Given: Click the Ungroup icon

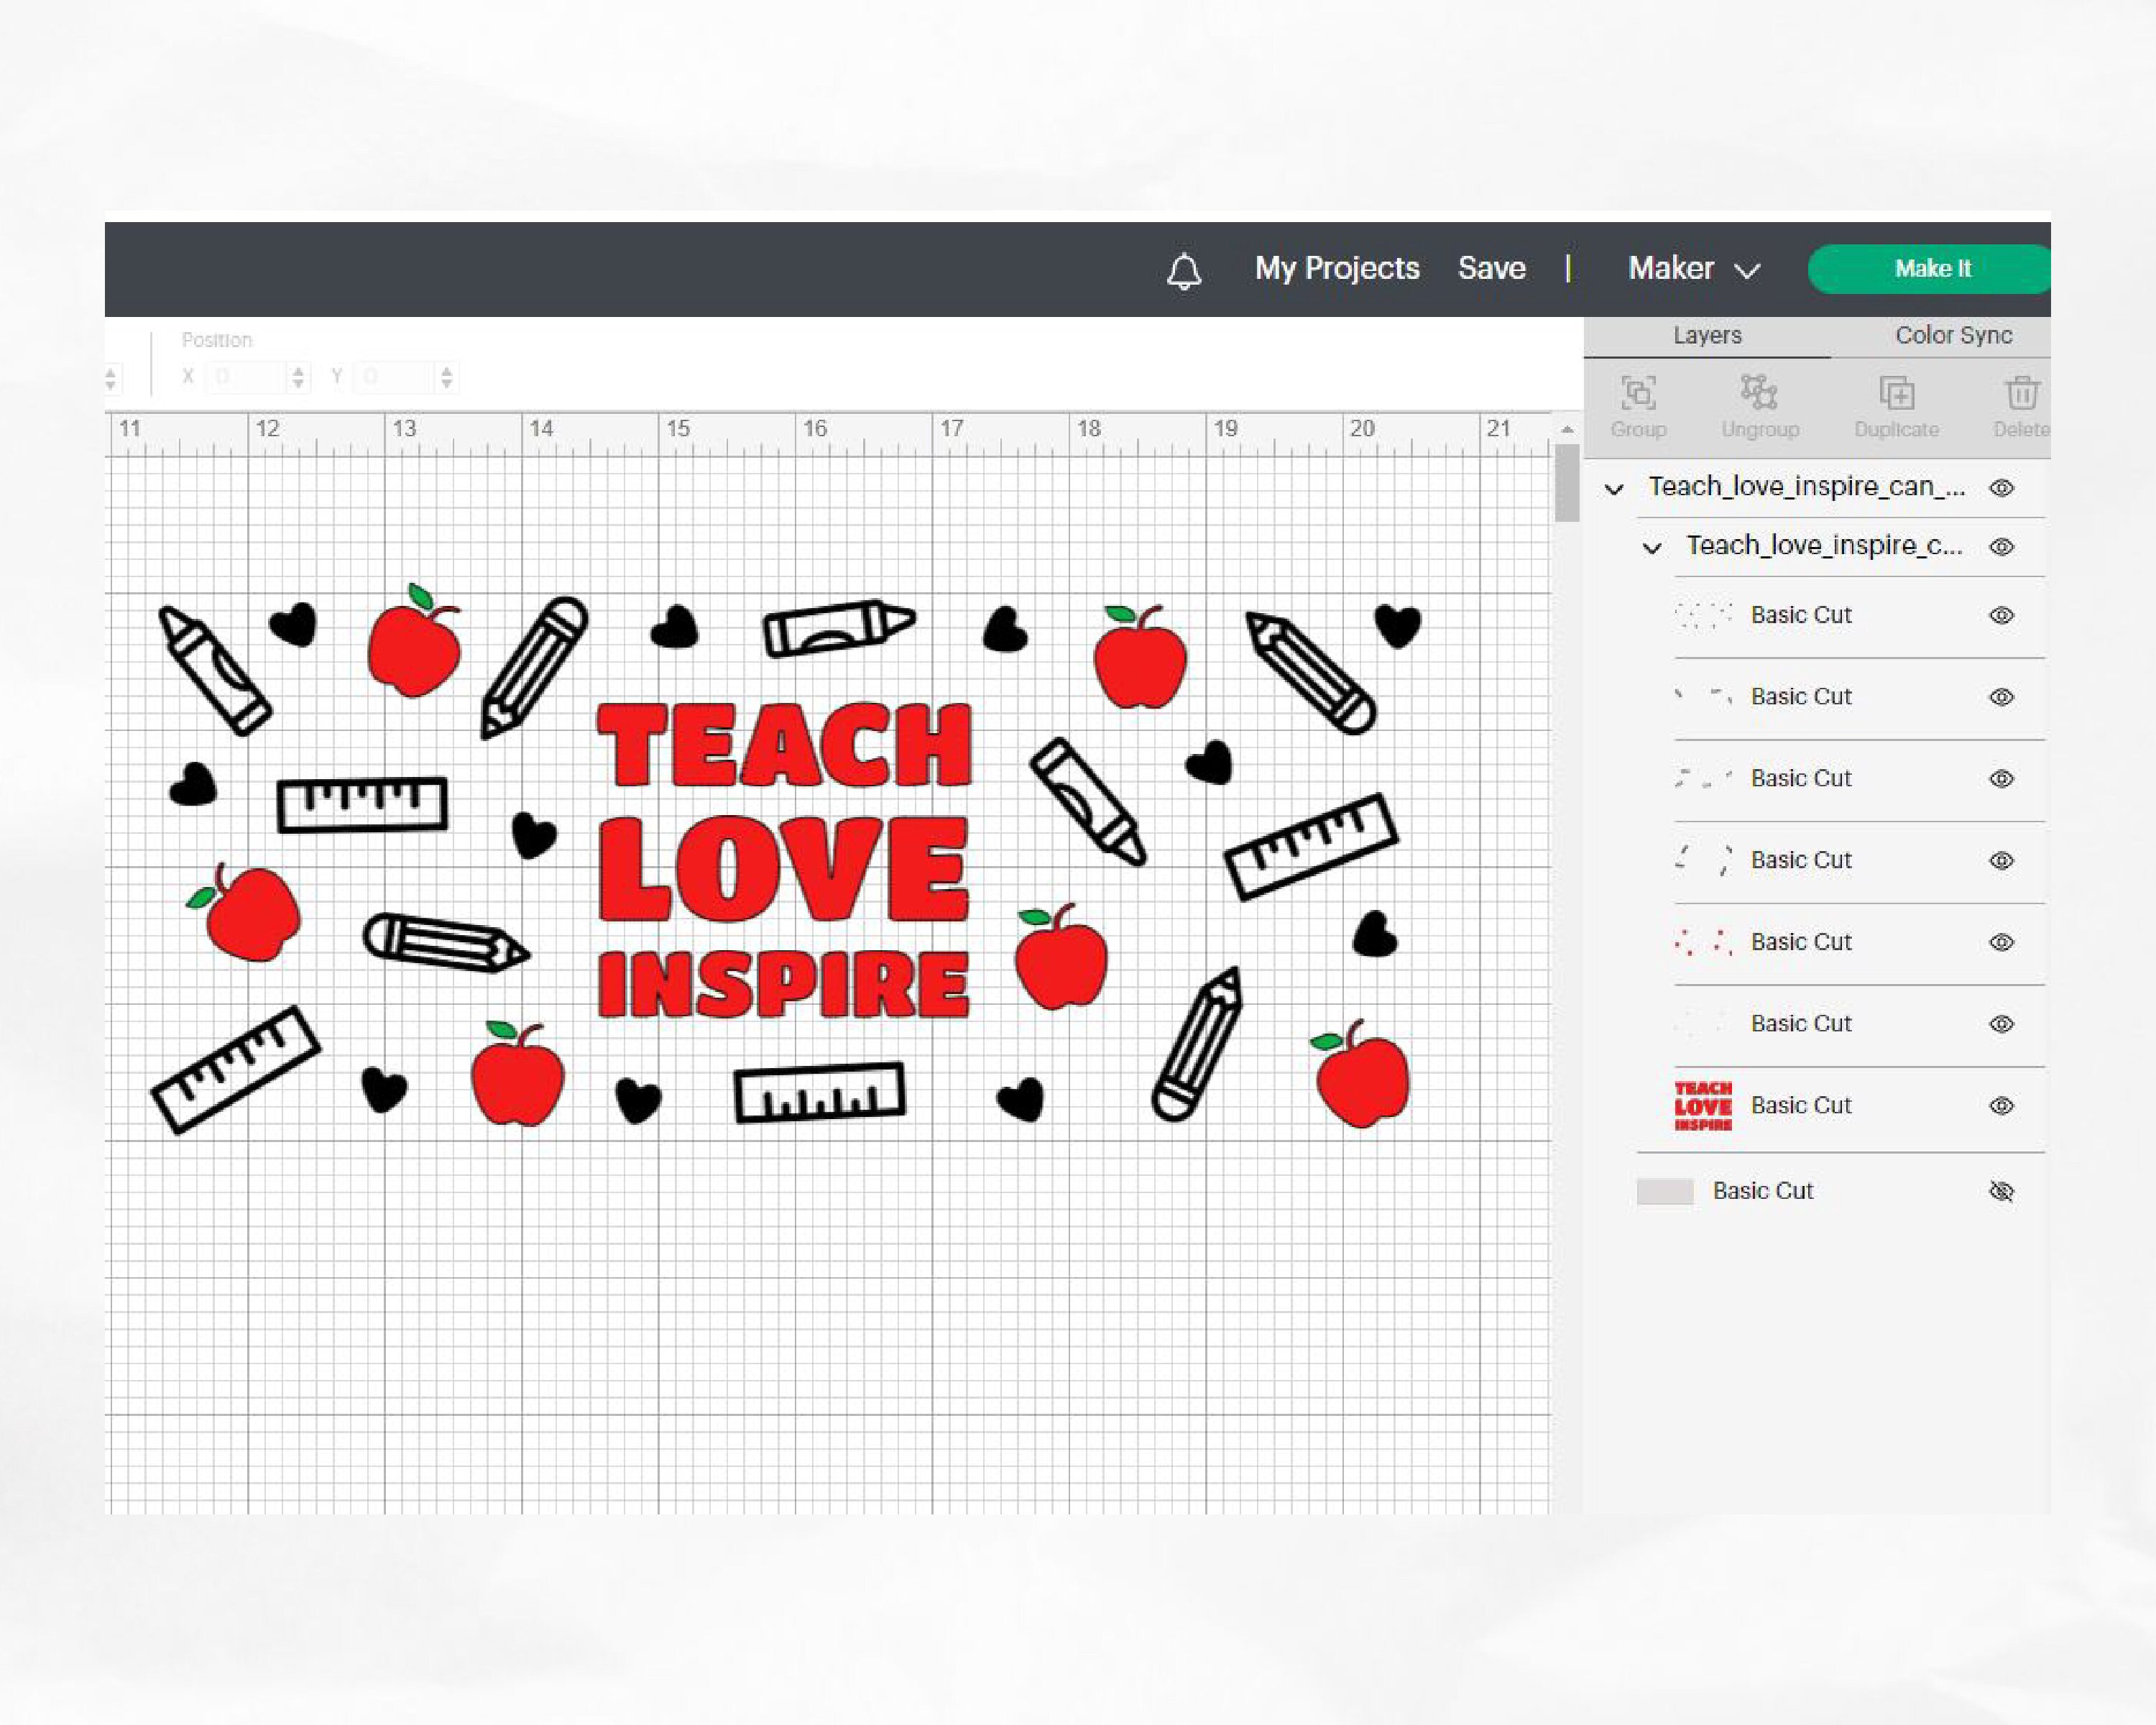Looking at the screenshot, I should pyautogui.click(x=1759, y=392).
